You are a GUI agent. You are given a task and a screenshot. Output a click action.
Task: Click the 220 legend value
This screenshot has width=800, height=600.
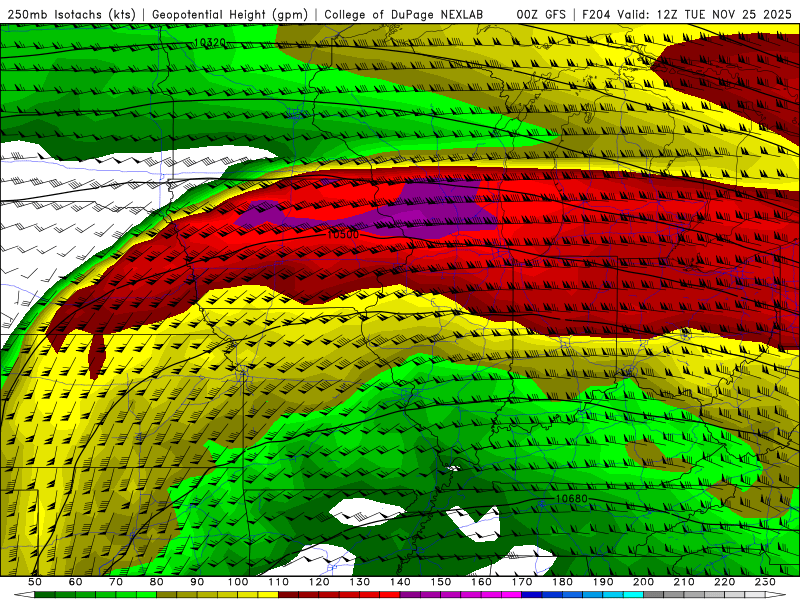coord(724,582)
